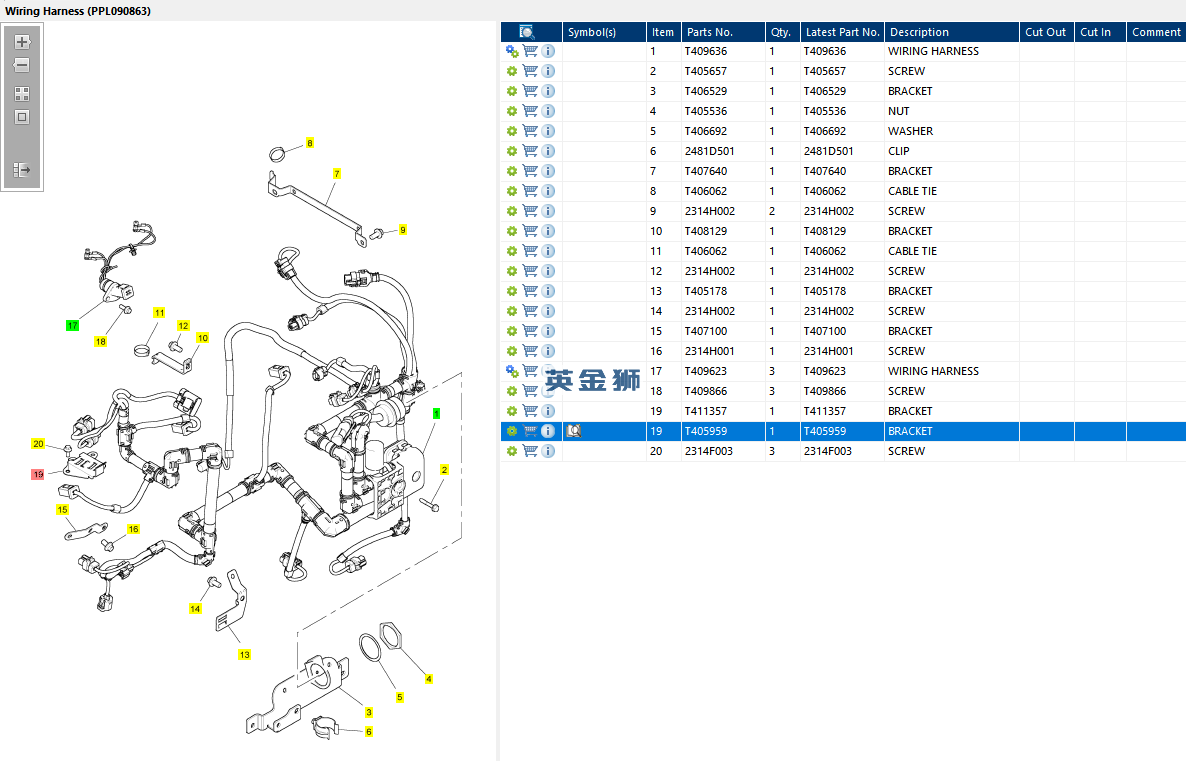Screen dimensions: 1186x761
Task: Show info for item 9 screw 2314H002
Action: [x=548, y=211]
